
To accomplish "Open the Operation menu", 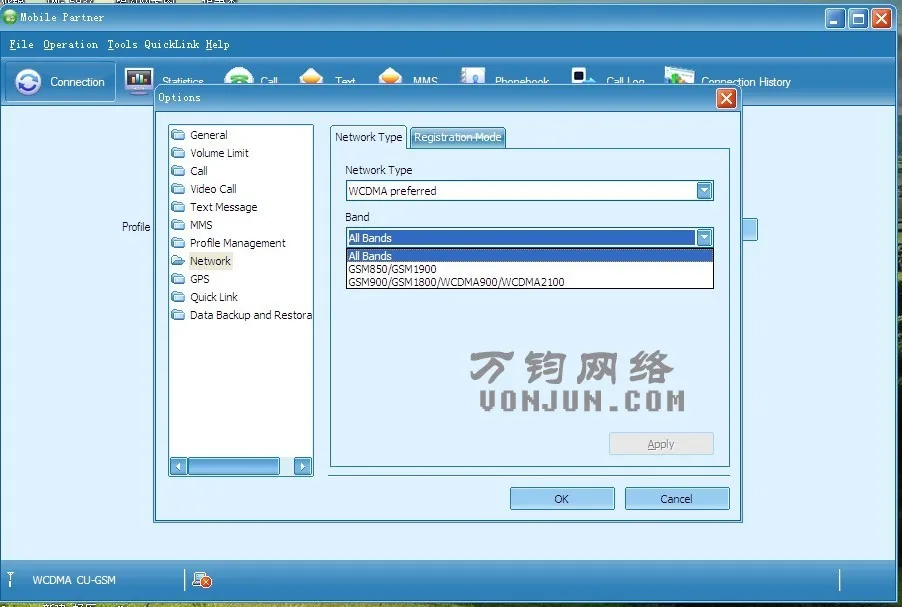I will (x=70, y=44).
